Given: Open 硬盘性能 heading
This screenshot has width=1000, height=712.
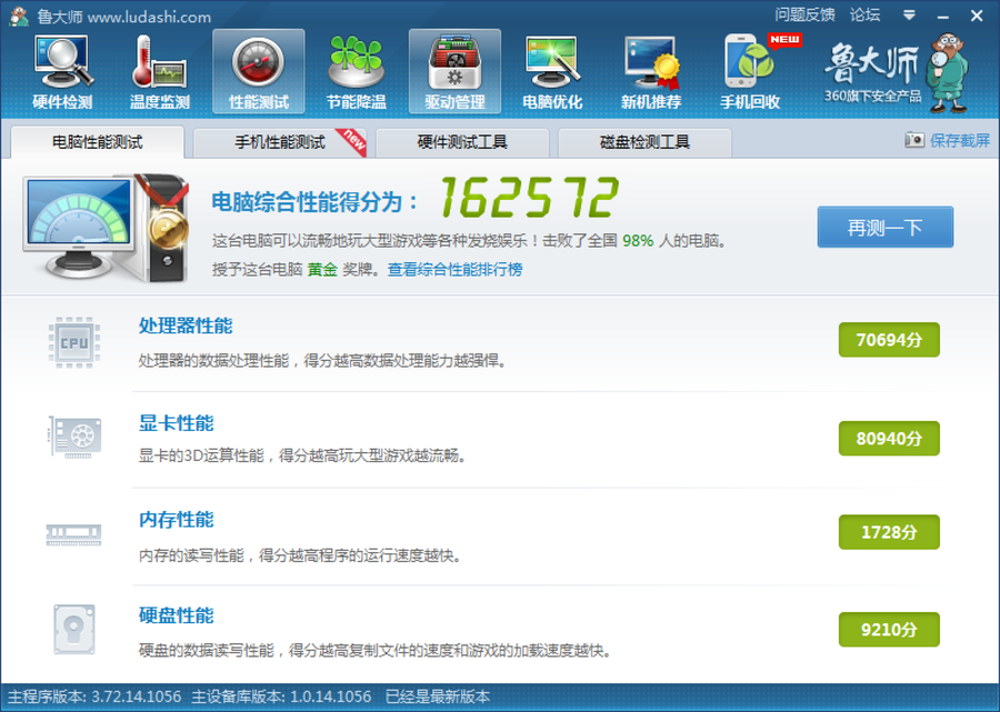Looking at the screenshot, I should [x=177, y=616].
